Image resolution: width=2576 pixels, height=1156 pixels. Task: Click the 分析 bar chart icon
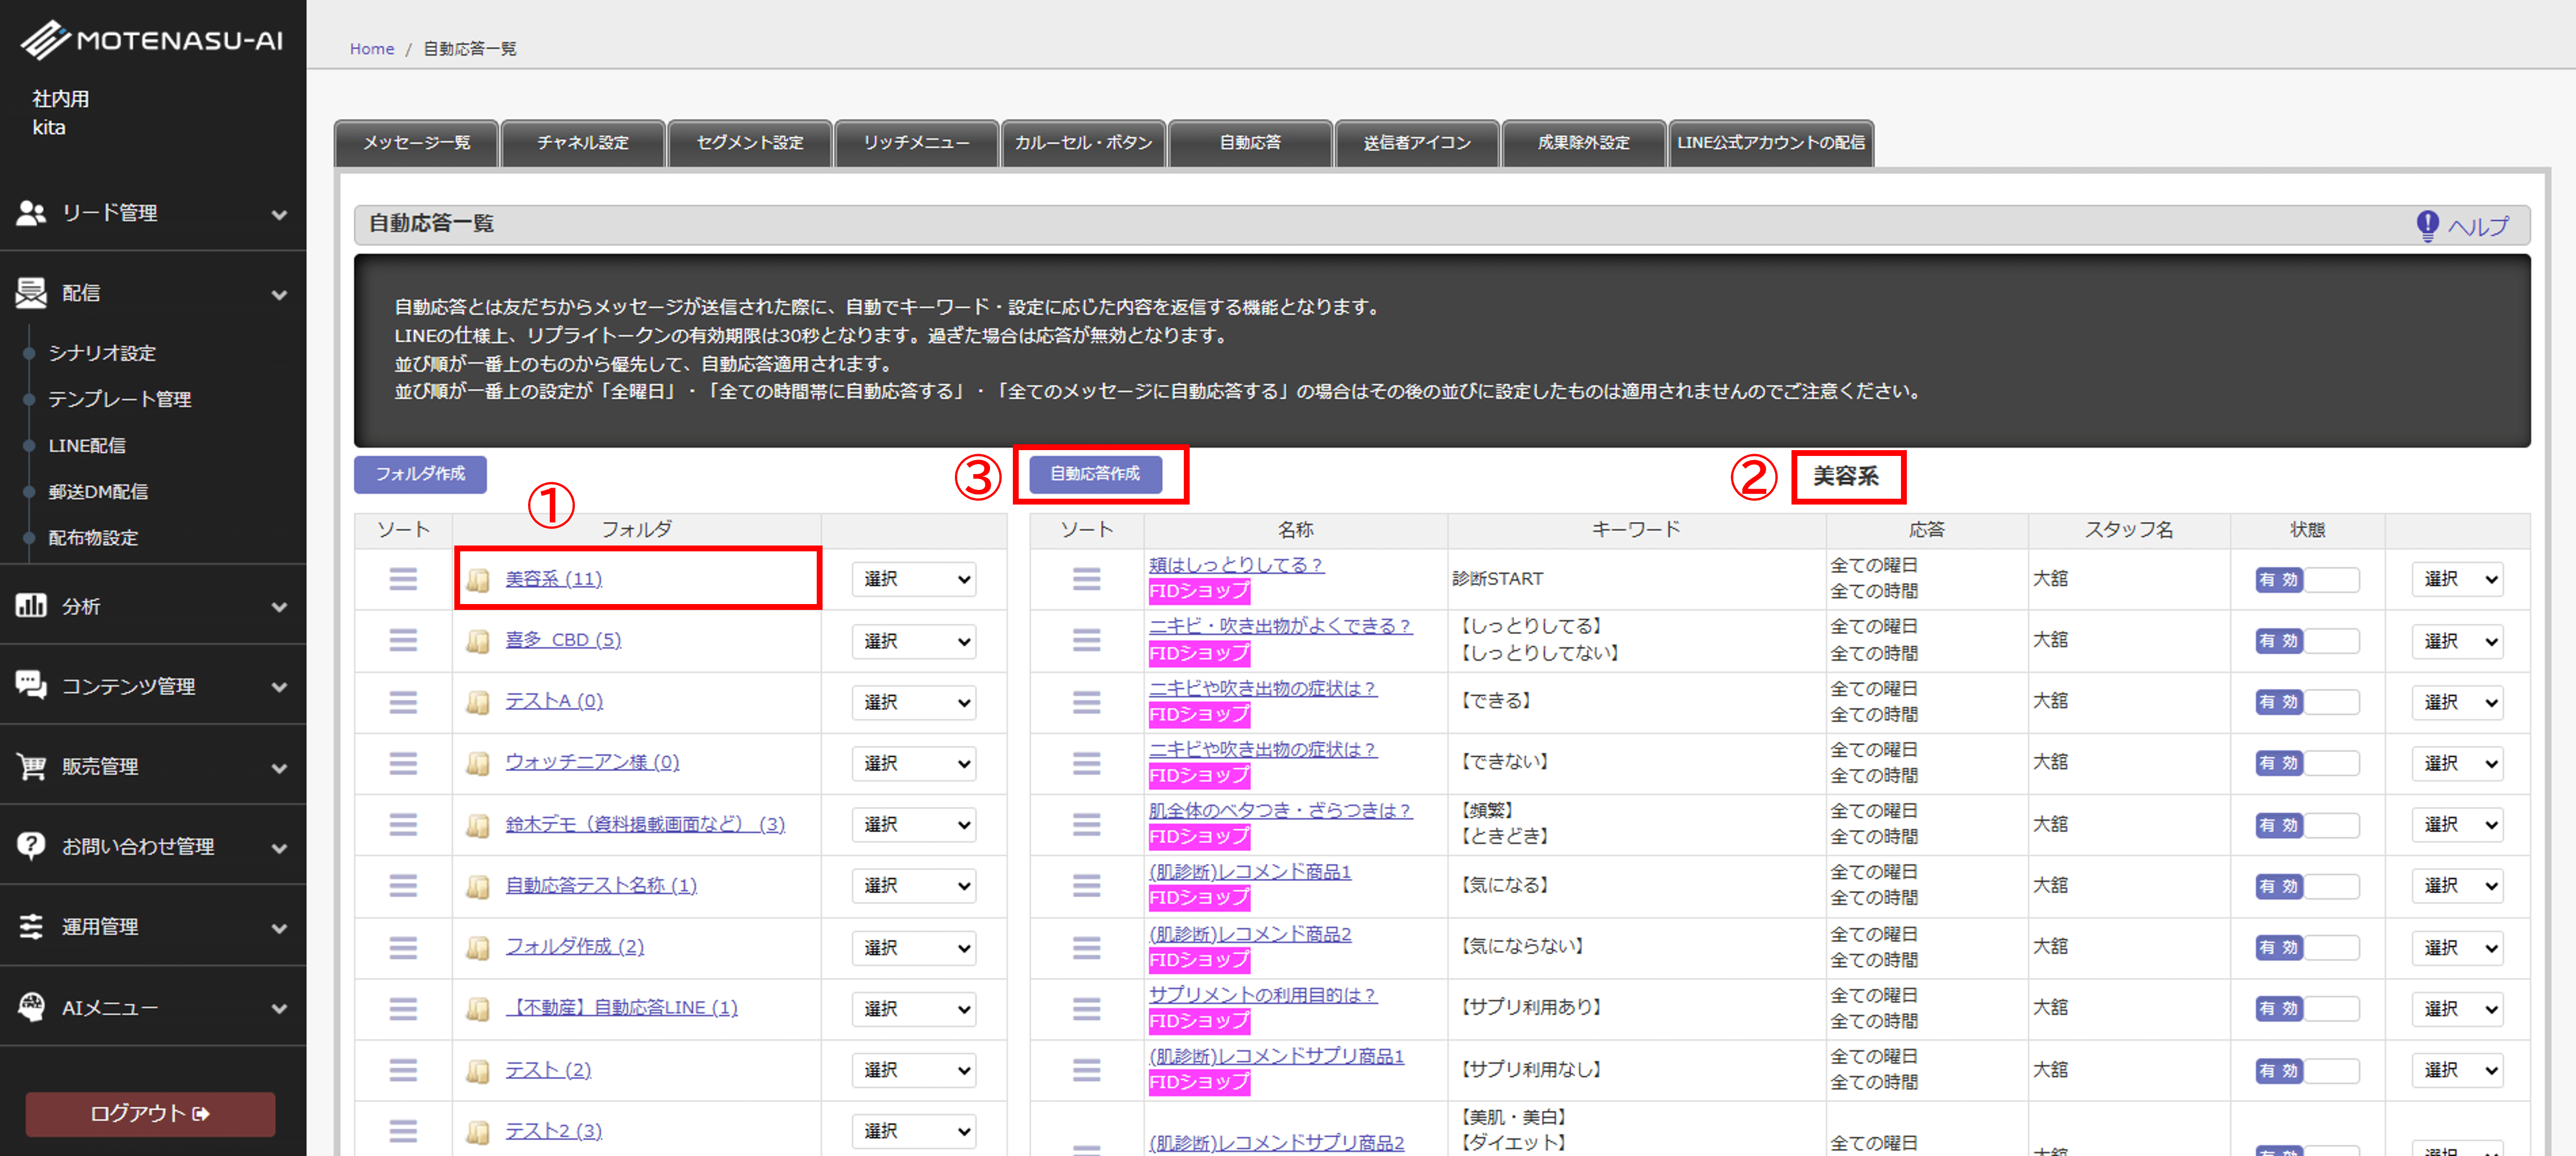point(31,605)
